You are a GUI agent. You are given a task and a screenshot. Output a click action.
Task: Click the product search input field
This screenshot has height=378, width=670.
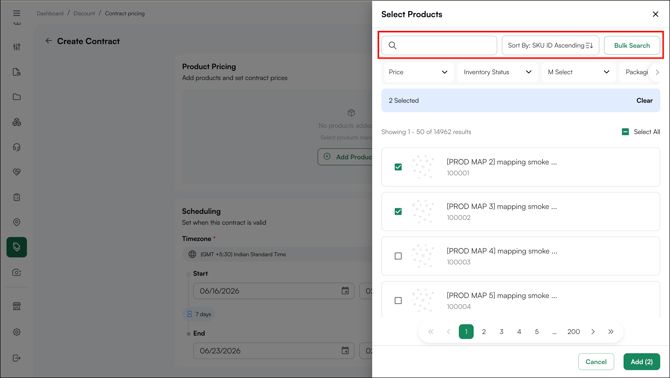coord(439,45)
